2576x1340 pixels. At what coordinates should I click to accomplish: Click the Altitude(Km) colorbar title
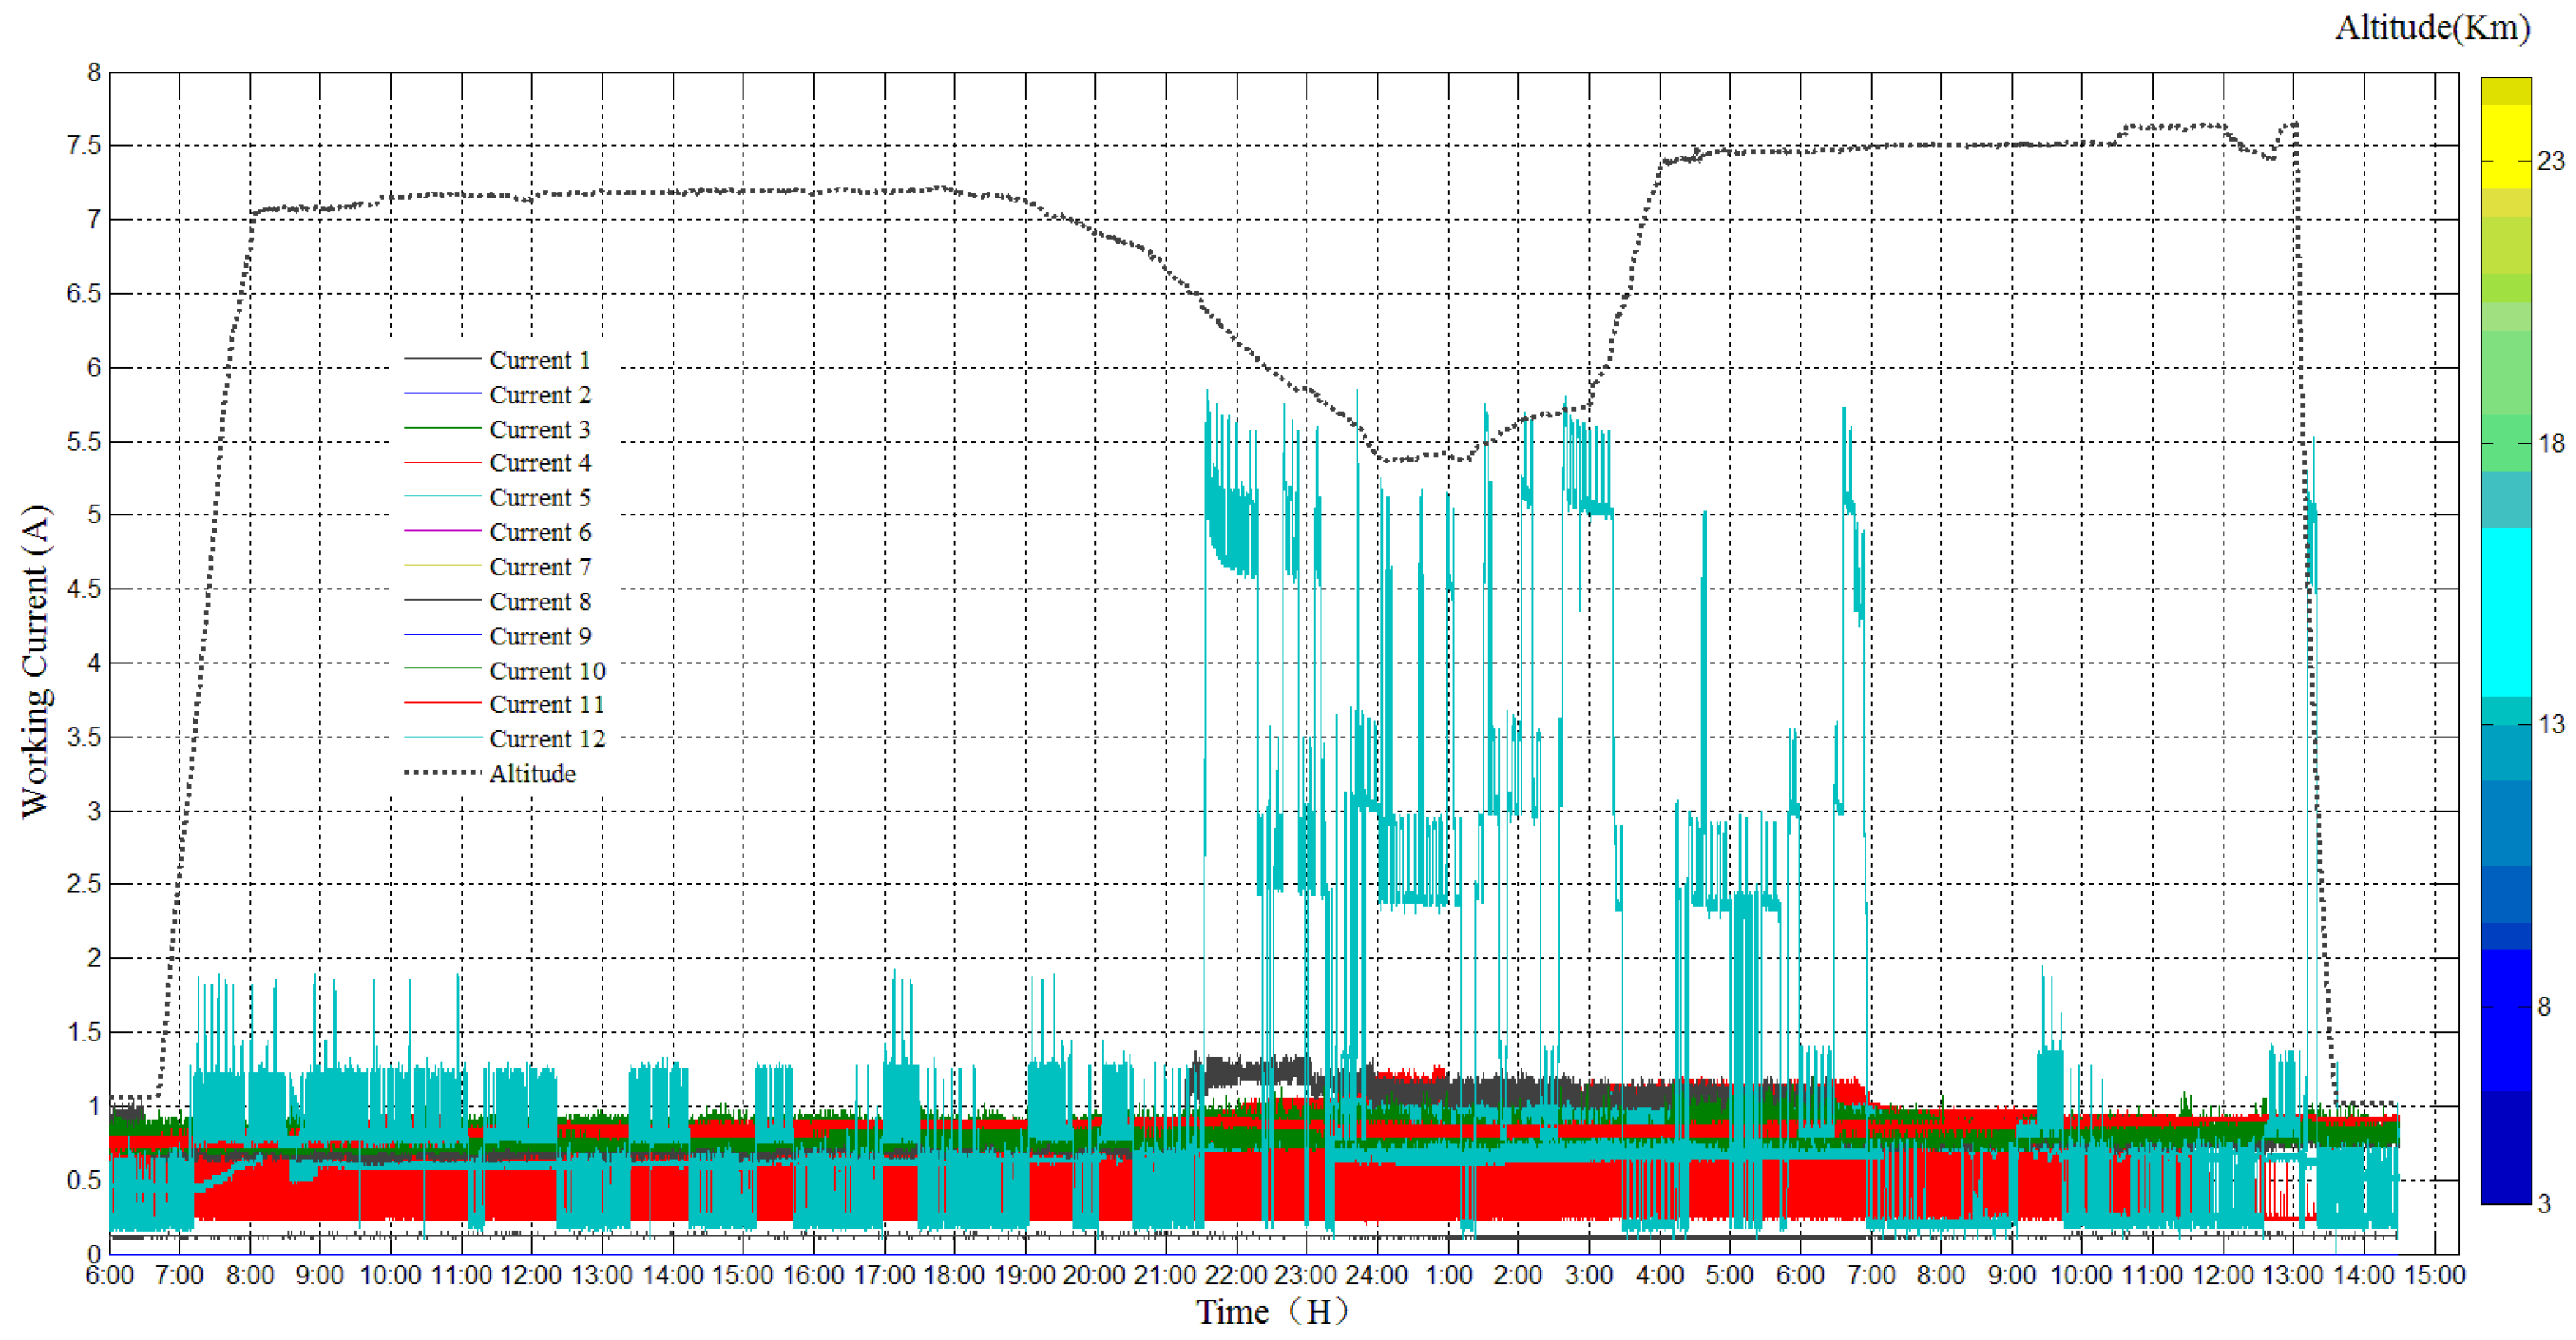tap(2431, 28)
